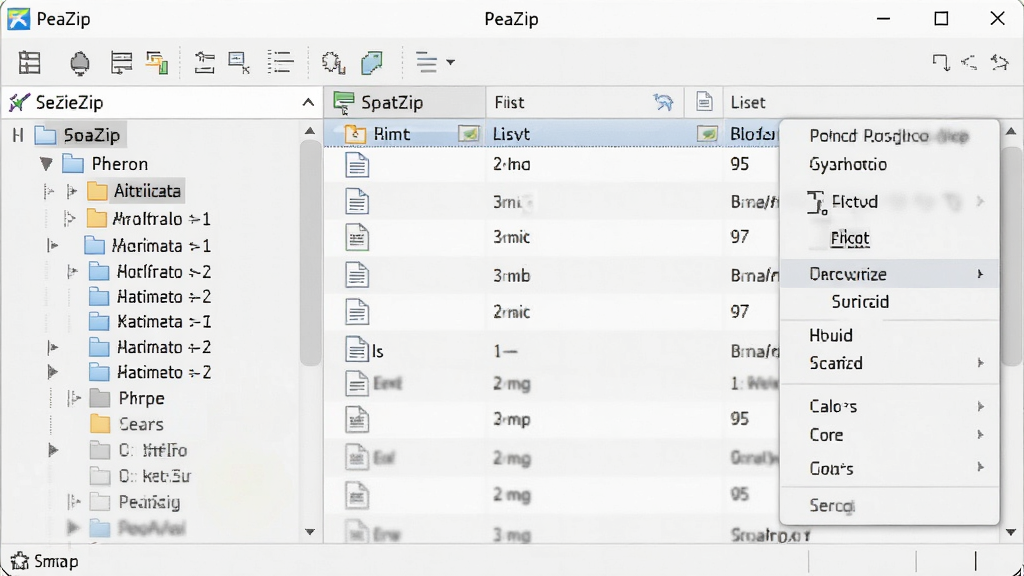Screen dimensions: 1024x576
Task: Click the tree panel scroll-down arrow
Action: pos(310,532)
